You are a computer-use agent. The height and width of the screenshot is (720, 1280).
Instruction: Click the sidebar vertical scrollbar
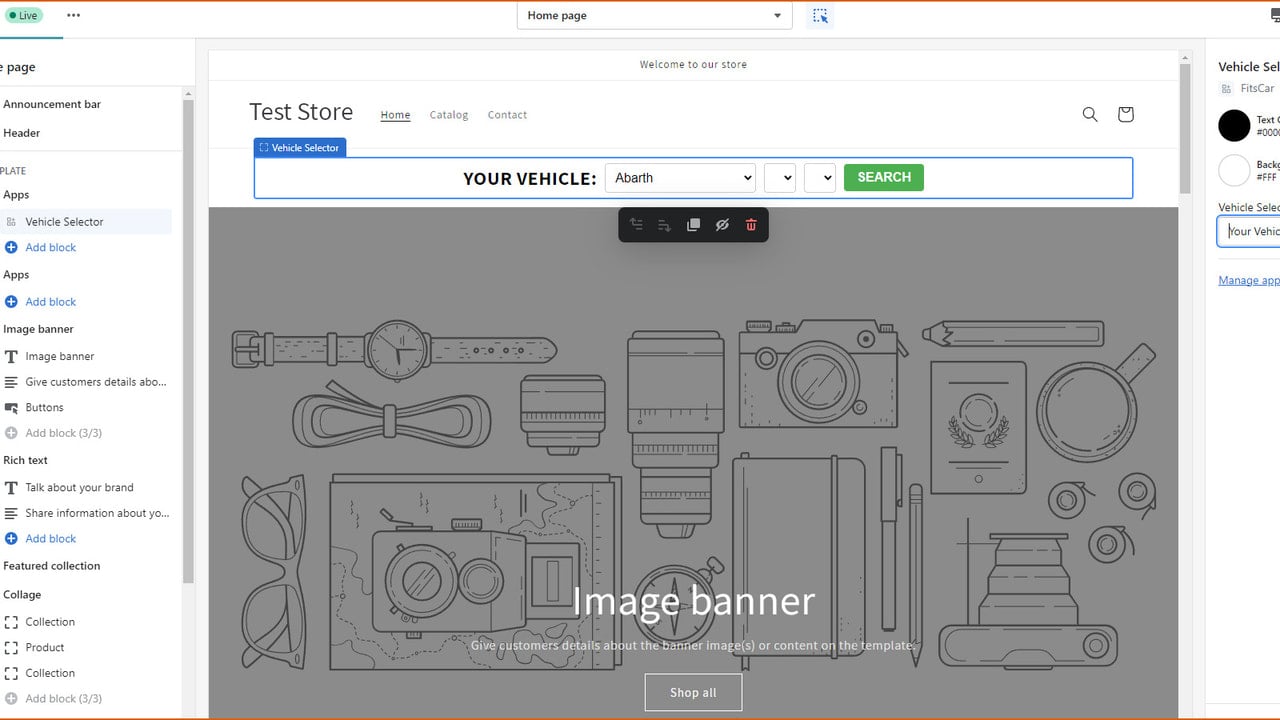tap(188, 340)
